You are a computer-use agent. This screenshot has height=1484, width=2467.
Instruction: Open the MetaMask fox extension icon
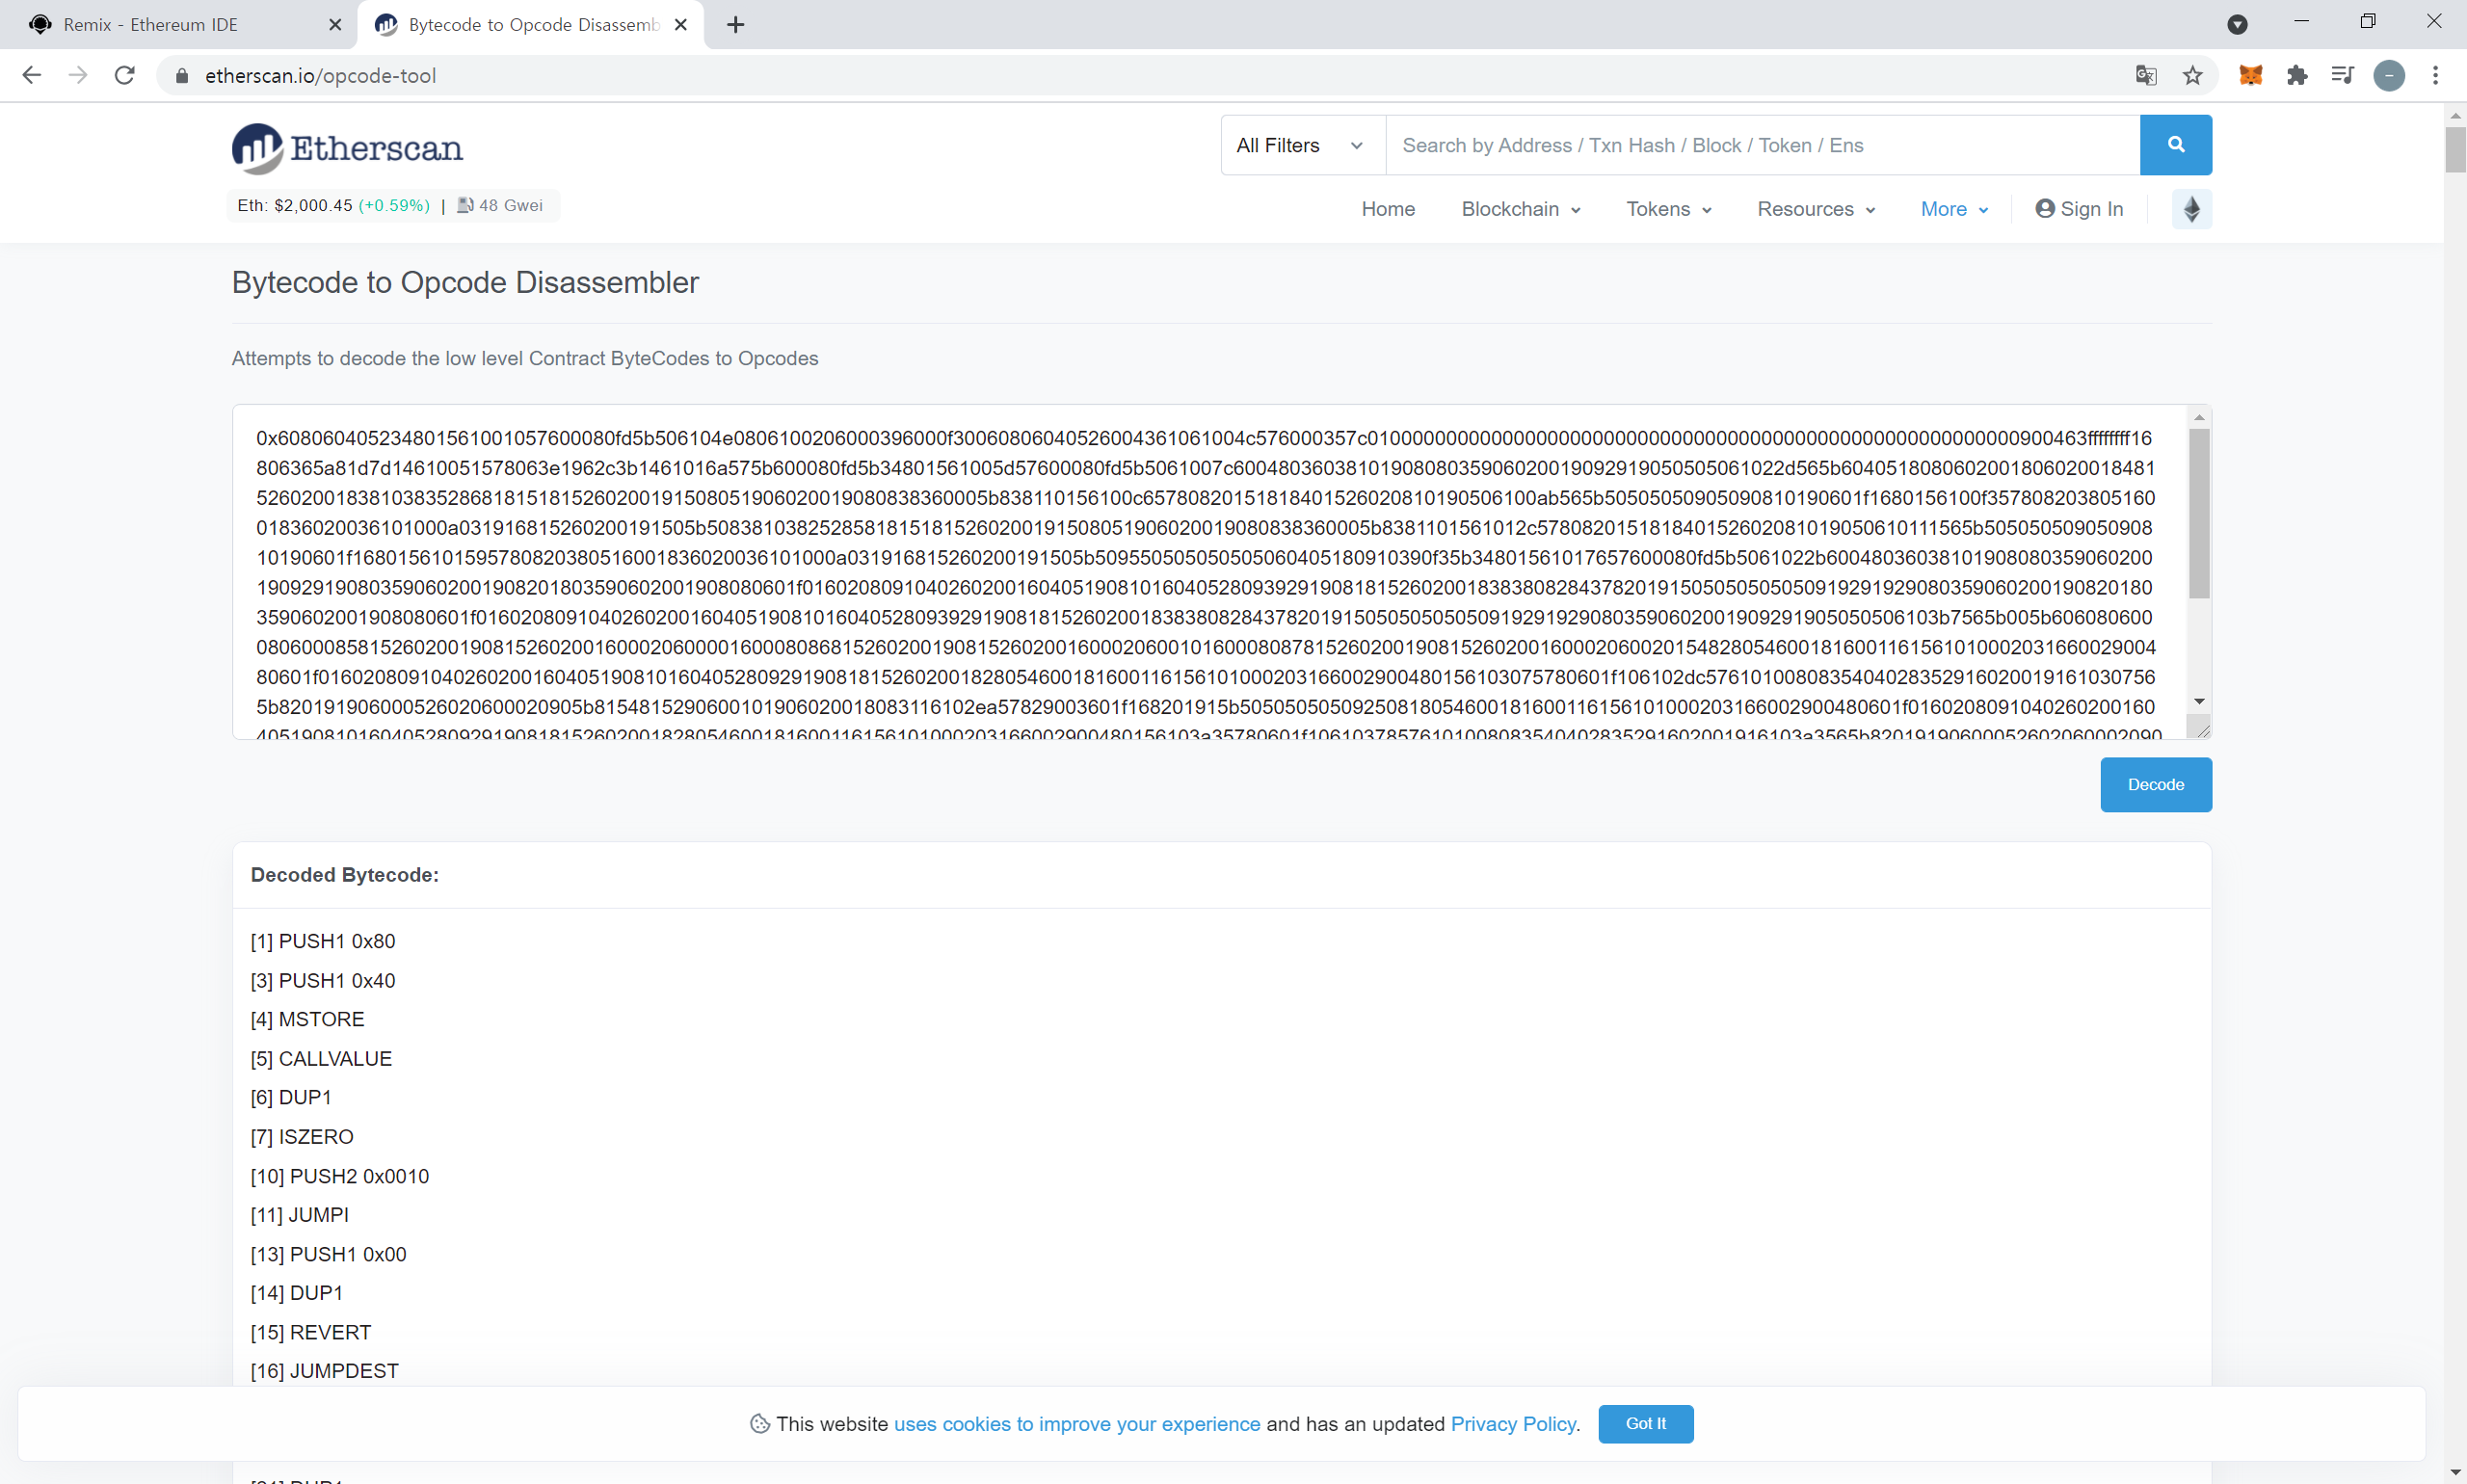click(2250, 76)
